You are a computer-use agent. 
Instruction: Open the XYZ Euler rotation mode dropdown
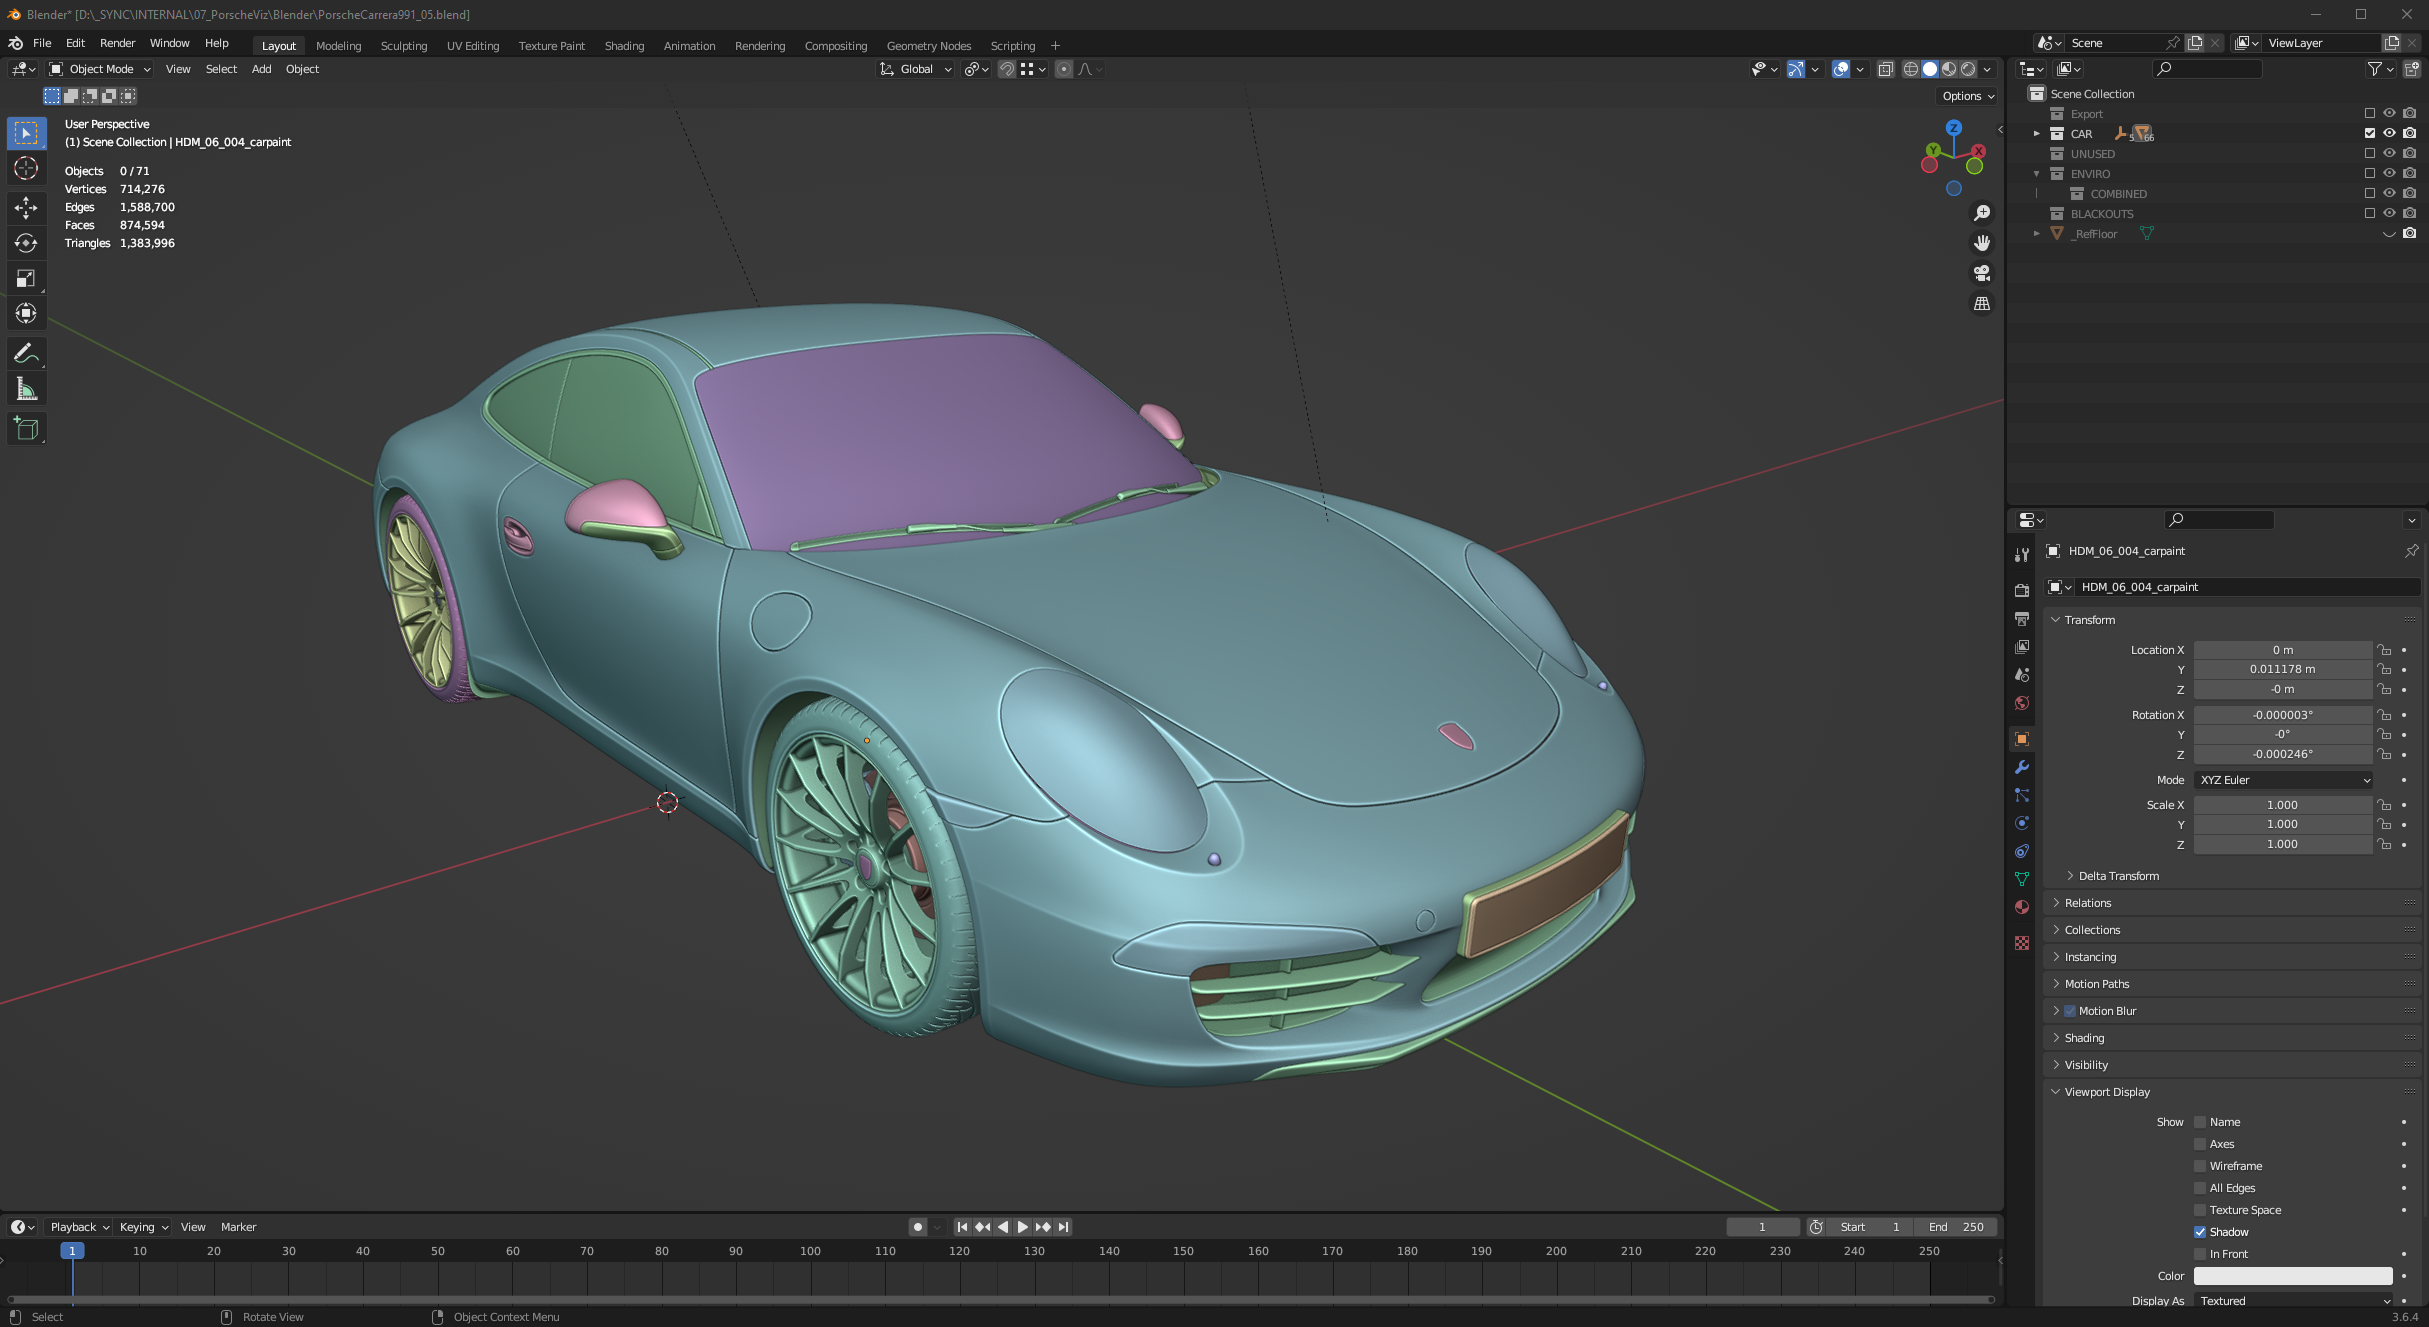pyautogui.click(x=2283, y=780)
